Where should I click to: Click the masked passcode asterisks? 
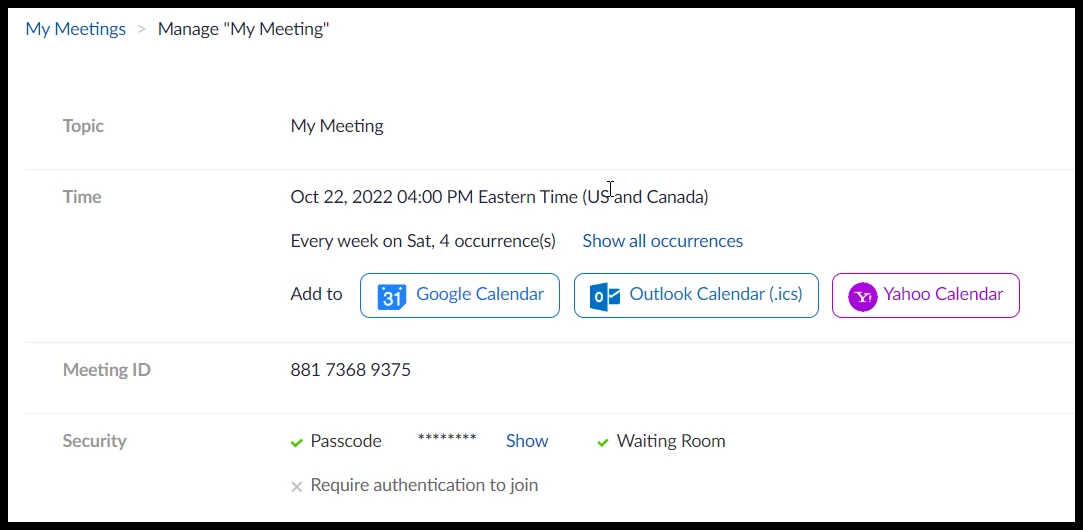coord(447,440)
